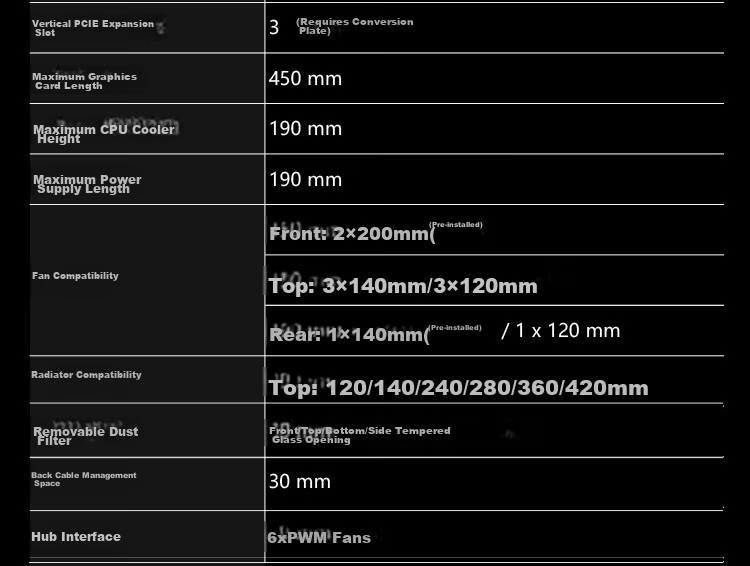Screen dimensions: 750x566
Task: Click the '(Pre-installed)' note beside Front fans
Action: pos(456,224)
